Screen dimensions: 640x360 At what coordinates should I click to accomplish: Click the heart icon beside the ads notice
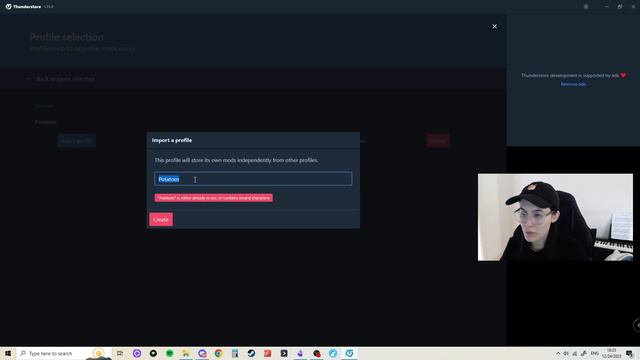click(x=623, y=75)
